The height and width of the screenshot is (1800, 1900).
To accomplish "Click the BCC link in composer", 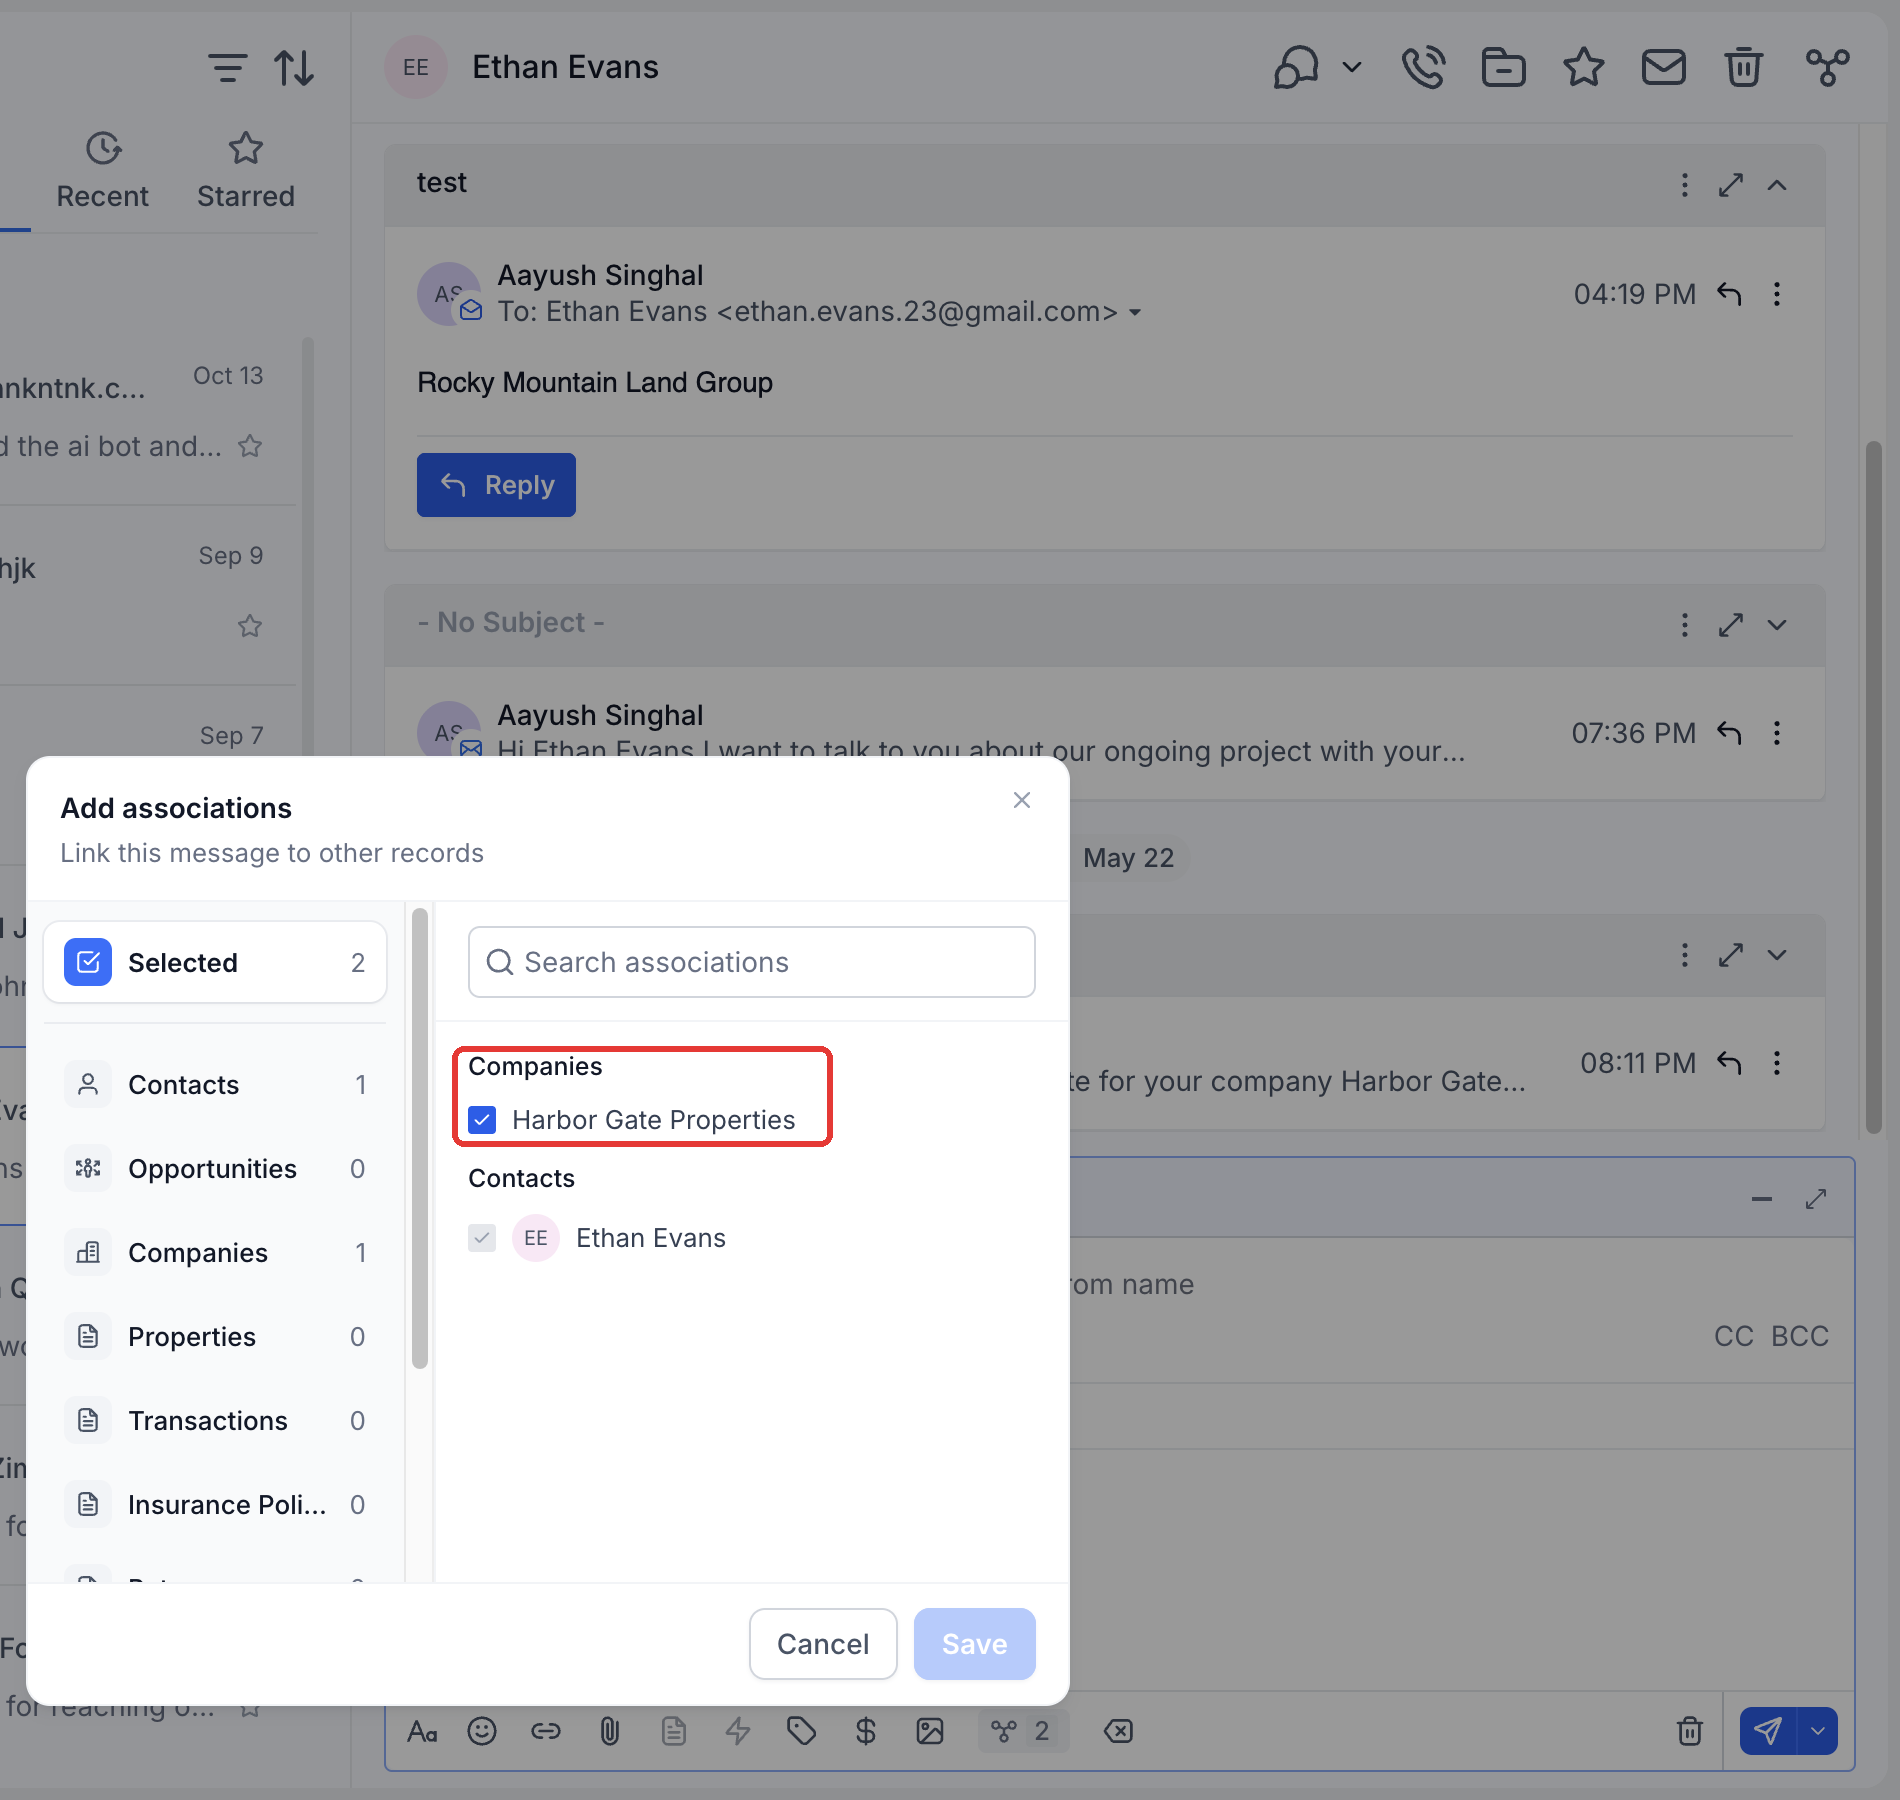I will [1799, 1336].
